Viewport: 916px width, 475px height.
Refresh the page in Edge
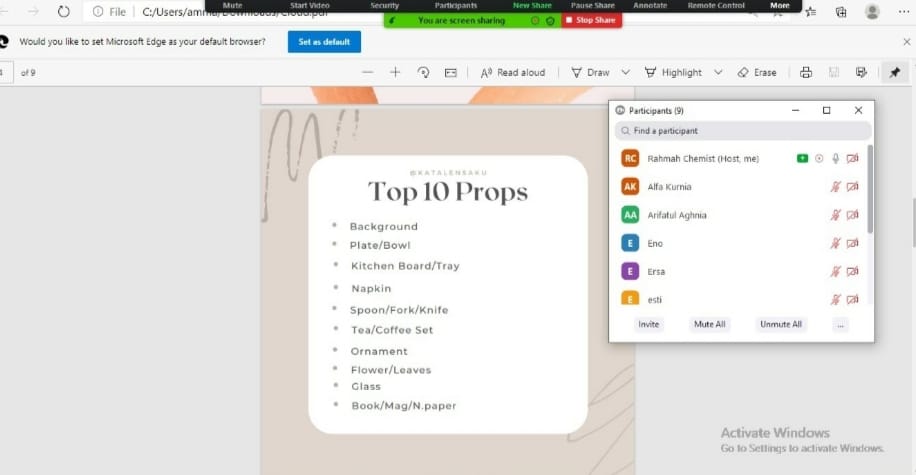pyautogui.click(x=64, y=12)
